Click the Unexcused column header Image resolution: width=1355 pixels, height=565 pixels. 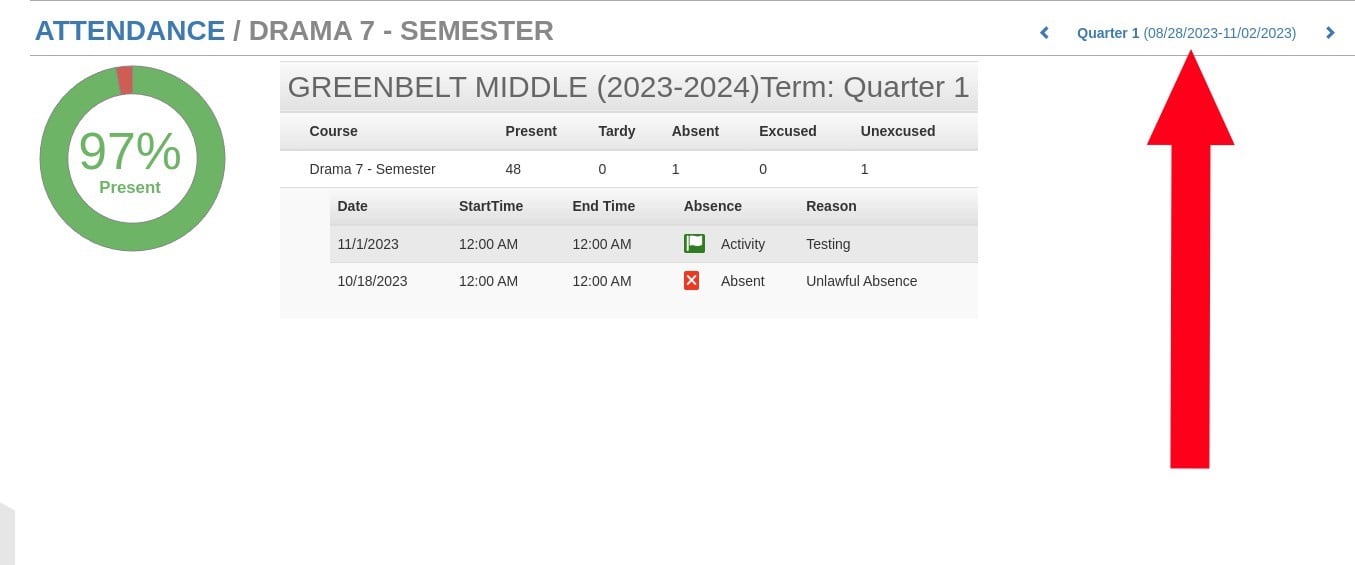[897, 131]
